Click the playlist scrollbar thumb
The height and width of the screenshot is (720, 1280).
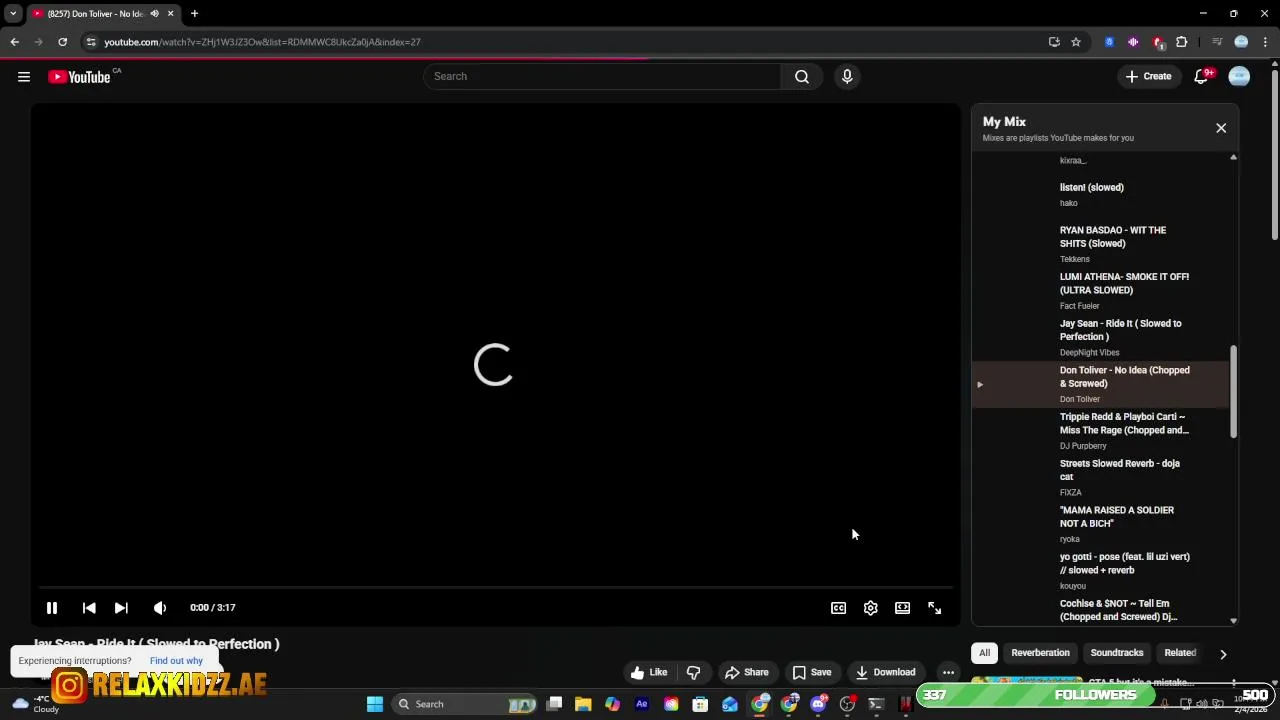[1233, 391]
